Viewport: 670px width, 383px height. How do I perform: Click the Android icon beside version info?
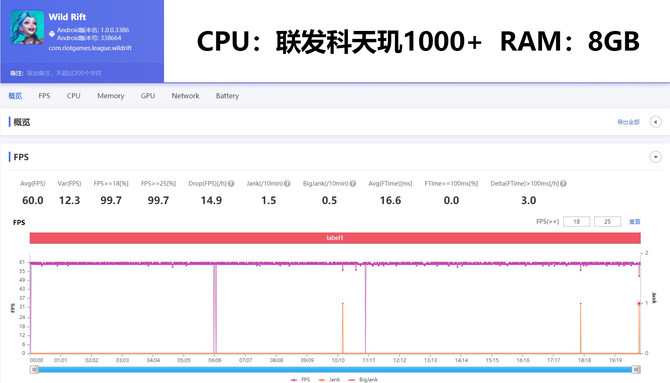point(52,34)
